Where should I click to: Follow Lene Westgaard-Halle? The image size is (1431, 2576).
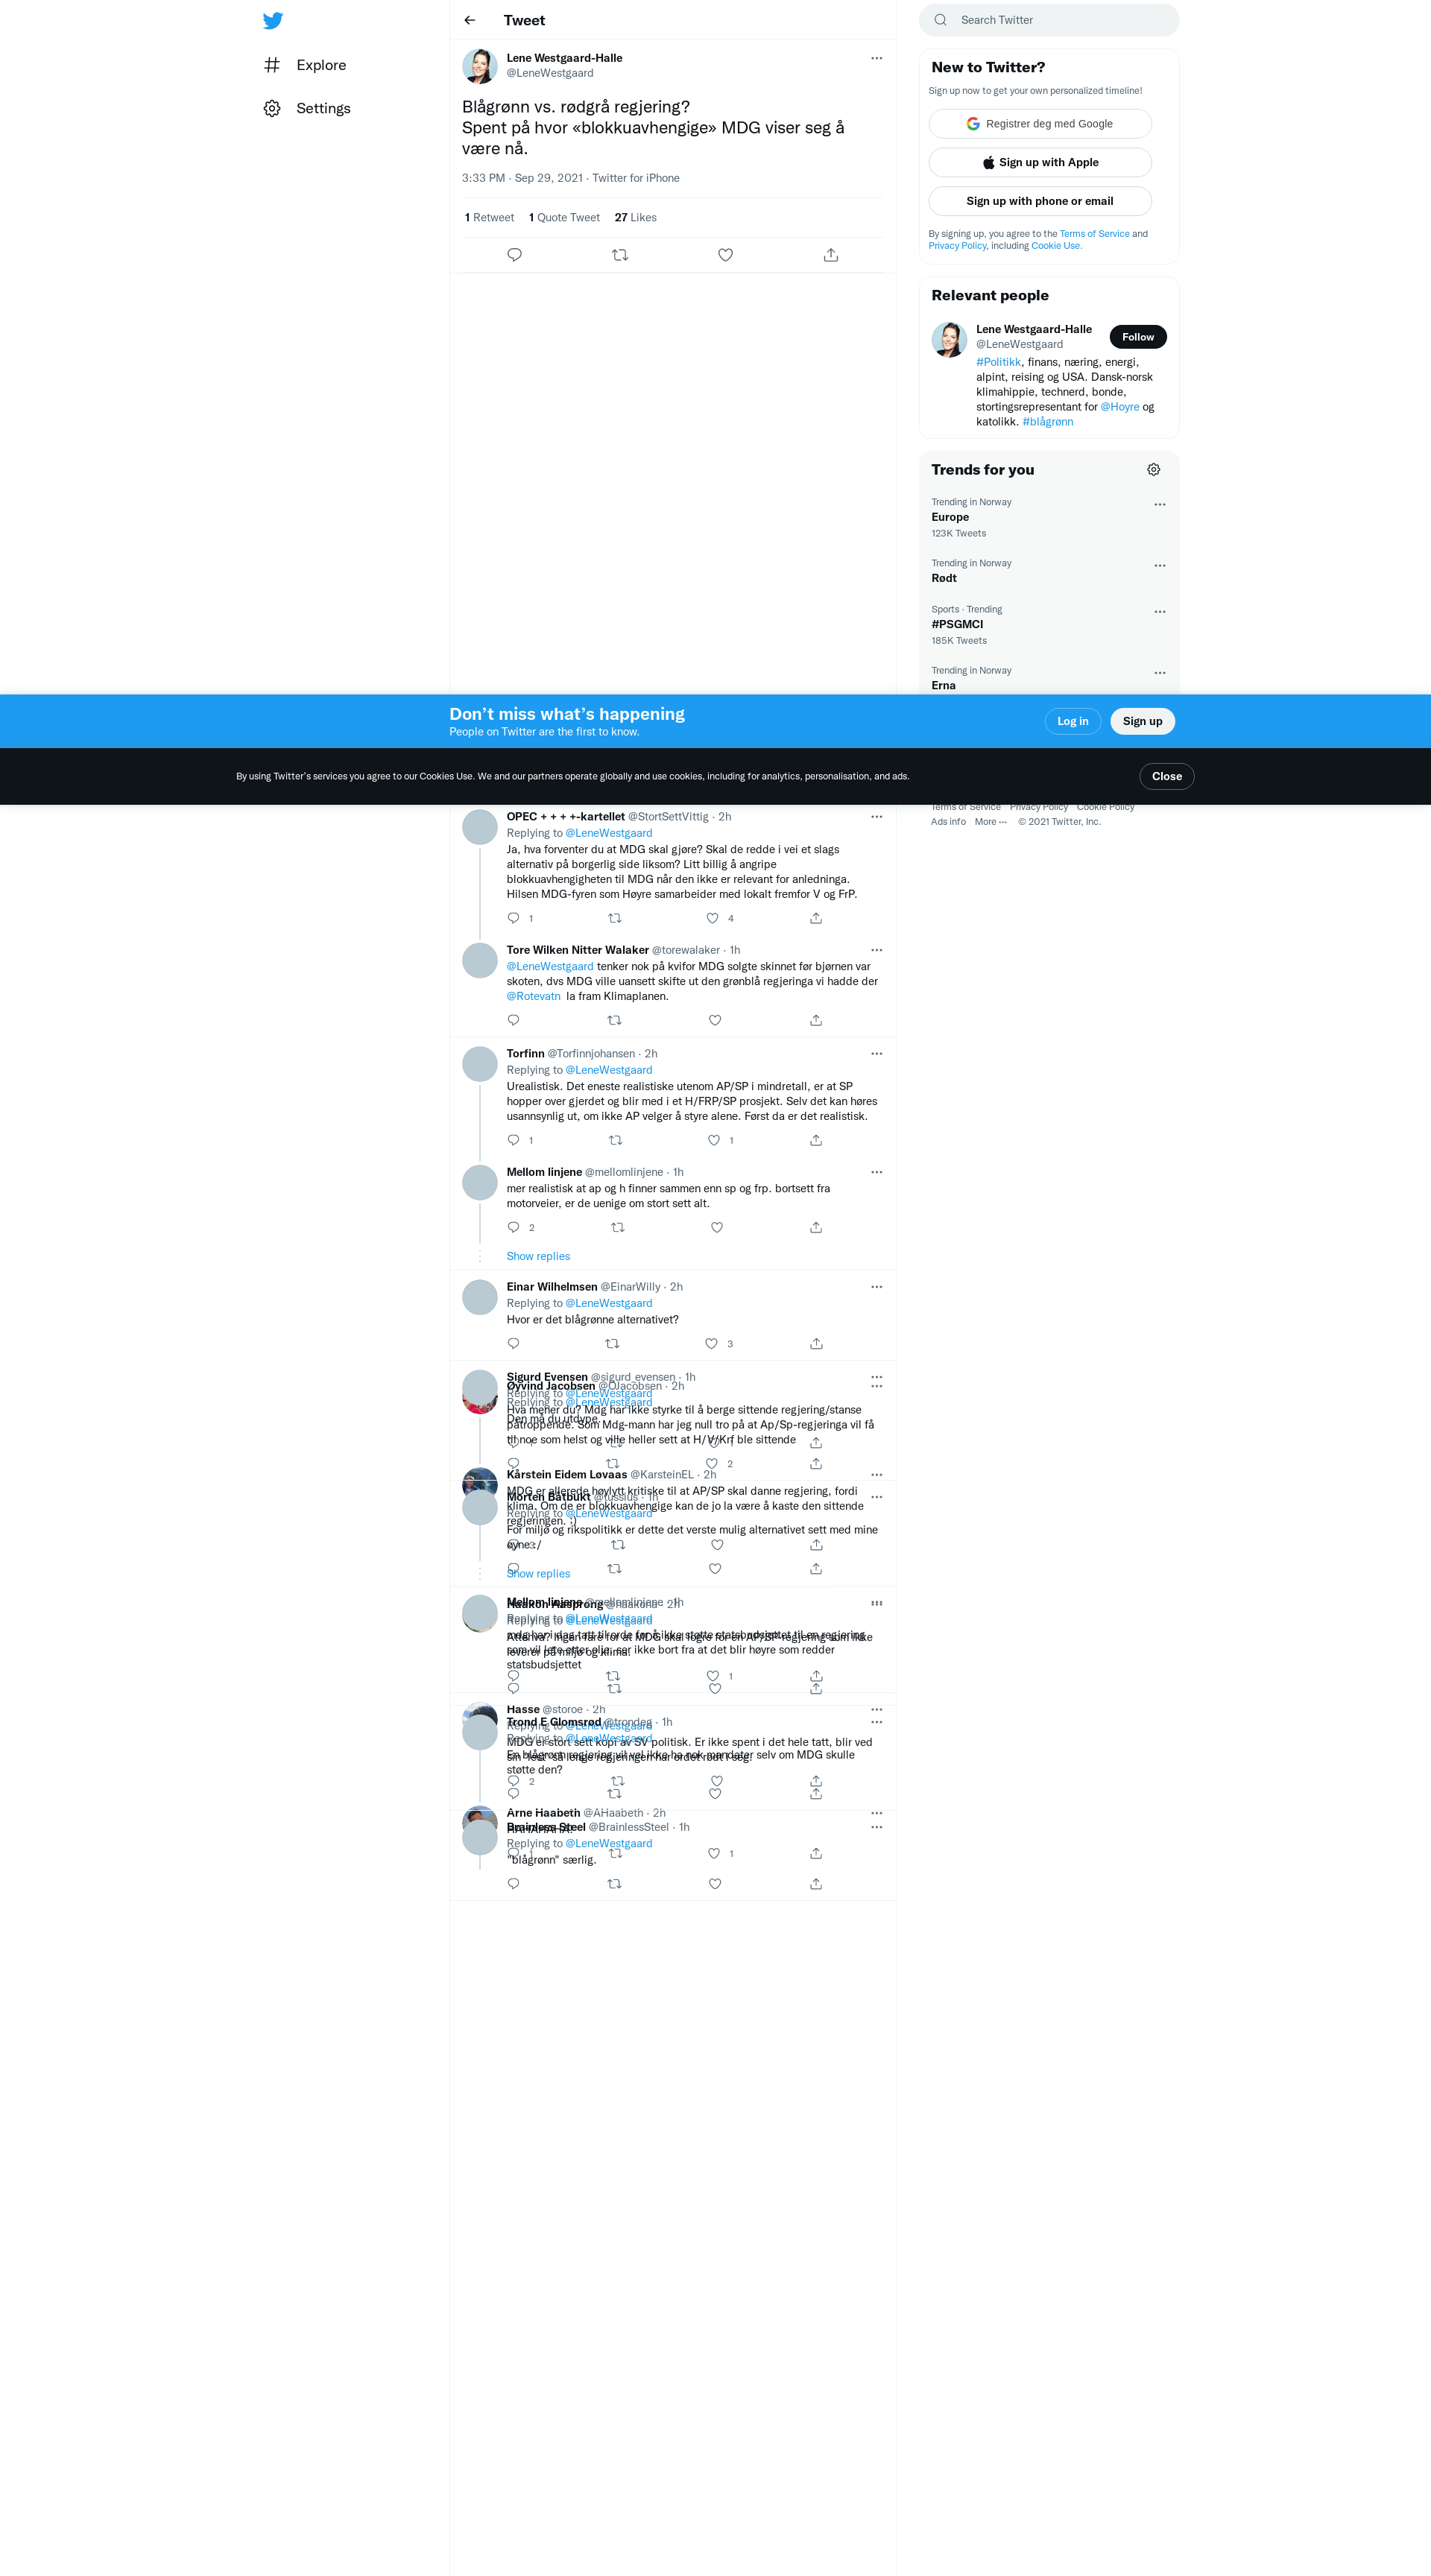click(1138, 337)
